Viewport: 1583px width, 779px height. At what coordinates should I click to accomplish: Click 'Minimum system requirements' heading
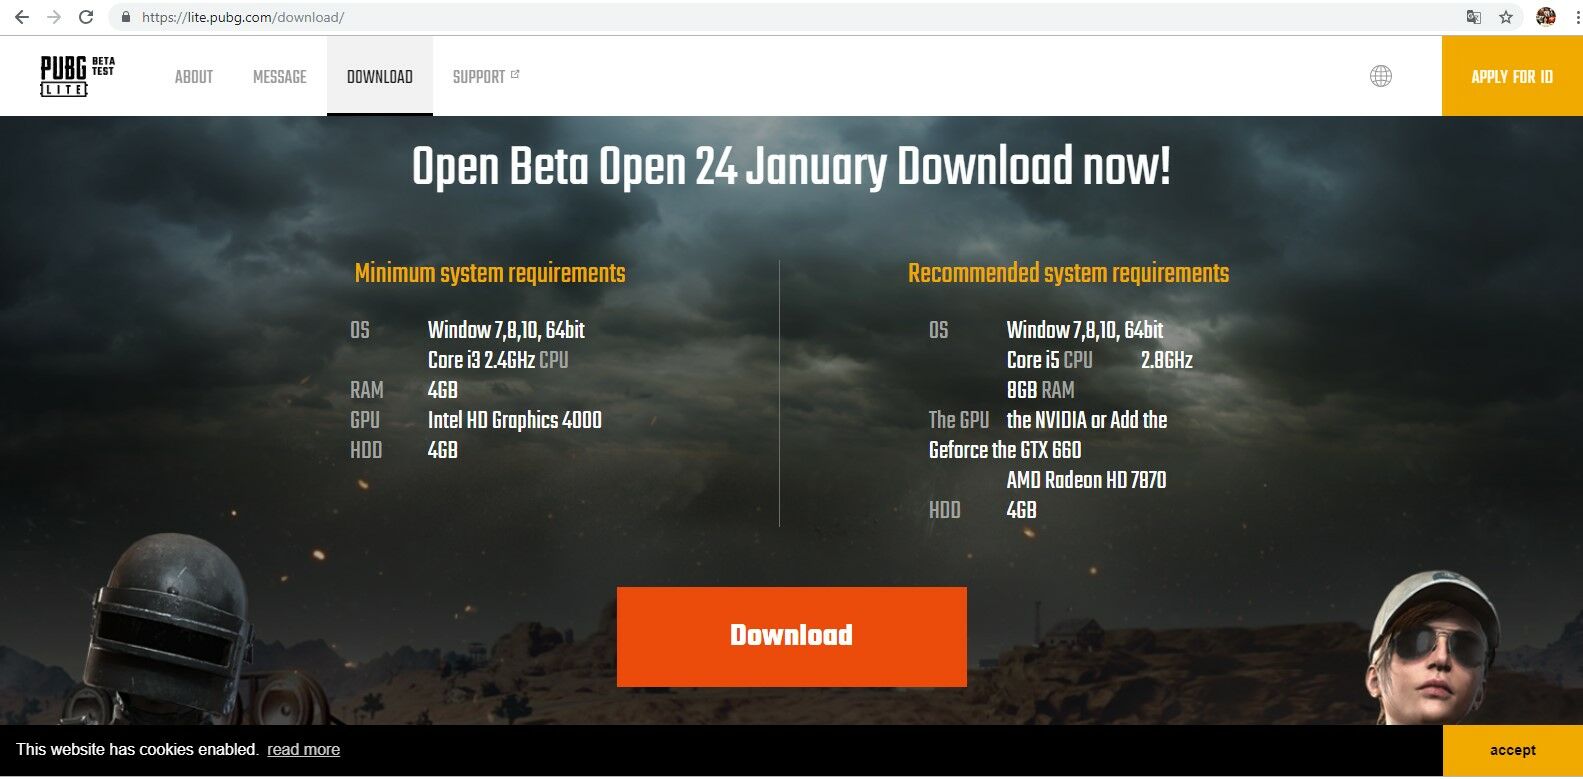490,273
